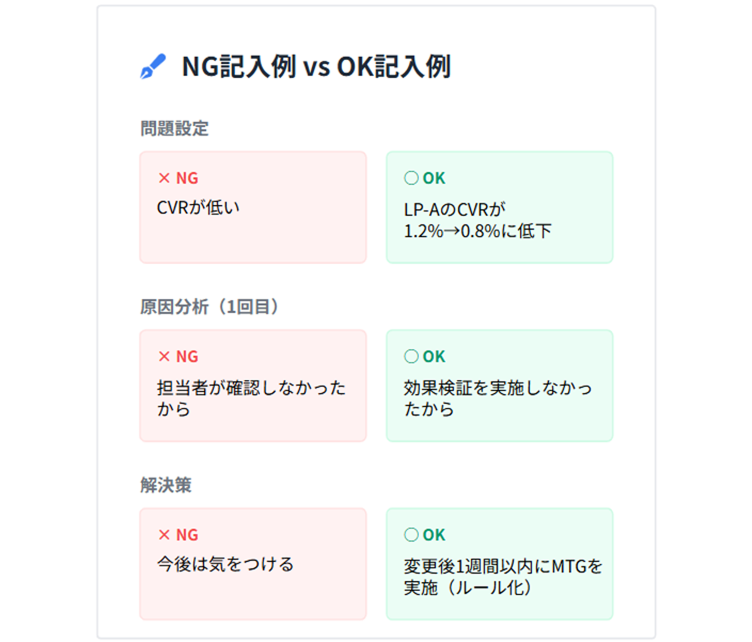The image size is (752, 642).
Task: Click the red × icon in 解決策 NG card
Action: pyautogui.click(x=165, y=535)
